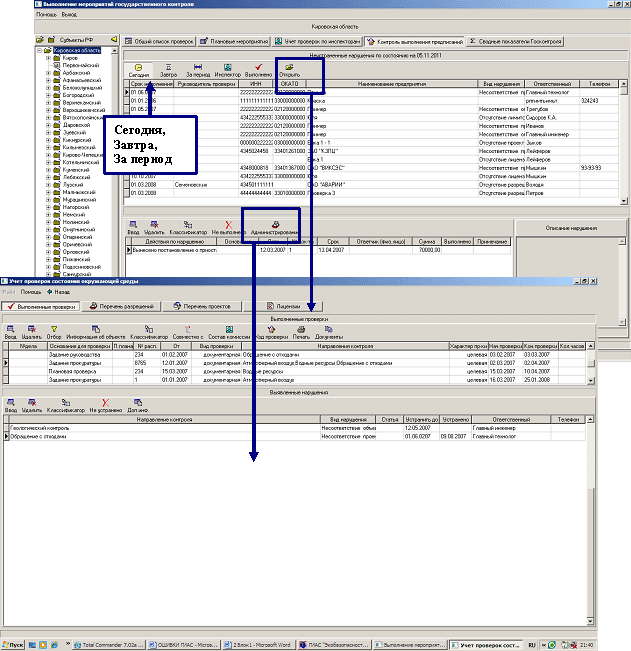Collapse the Кировская область tree node
This screenshot has height=651, width=631.
click(37, 50)
